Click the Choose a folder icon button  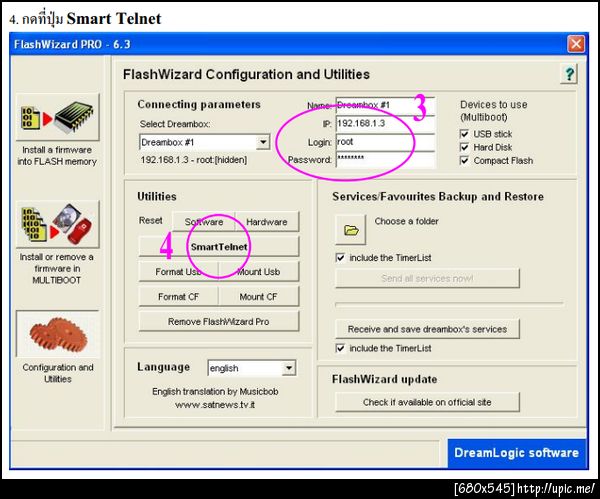(351, 230)
